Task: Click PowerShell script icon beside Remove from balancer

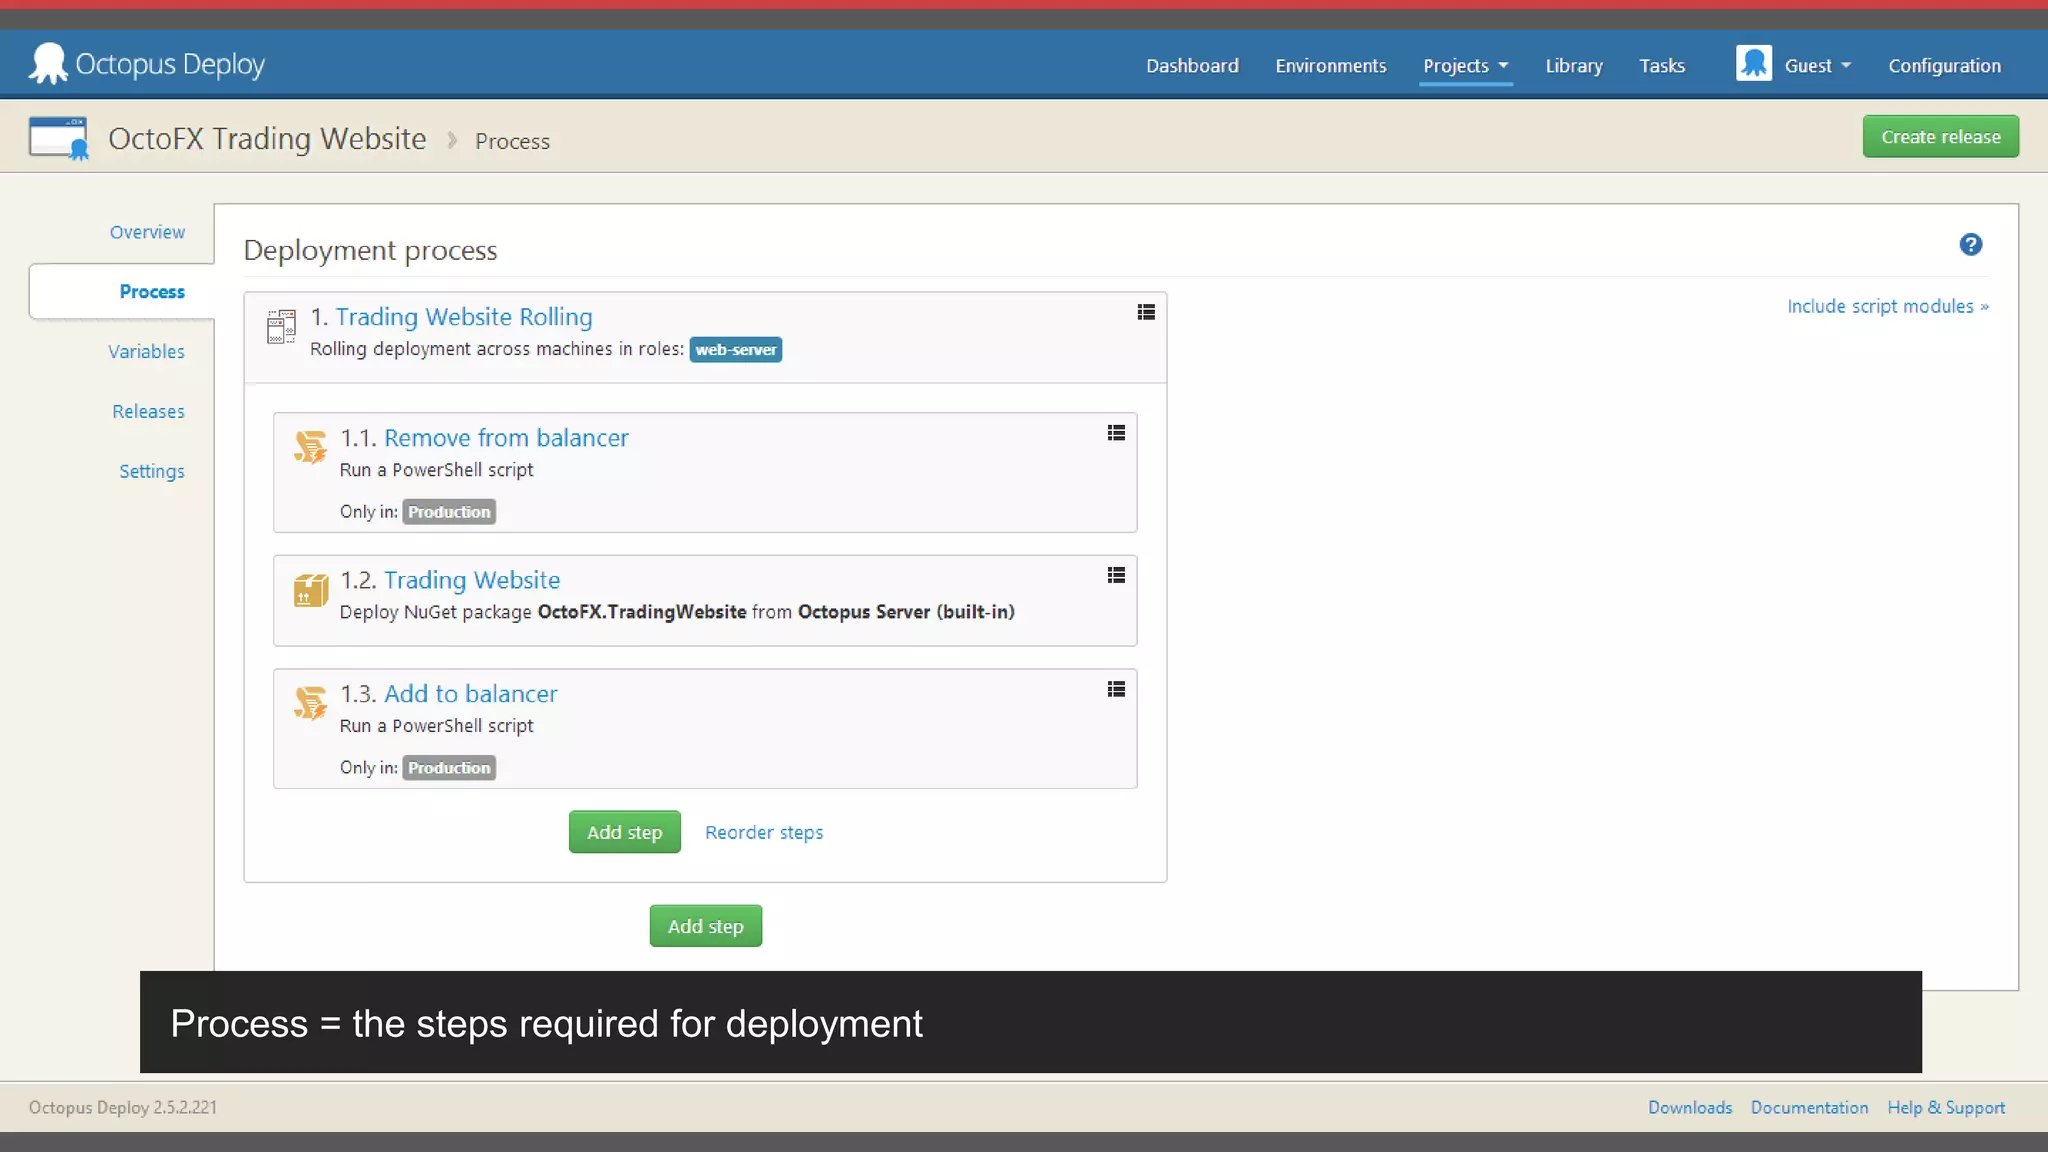Action: [x=310, y=447]
